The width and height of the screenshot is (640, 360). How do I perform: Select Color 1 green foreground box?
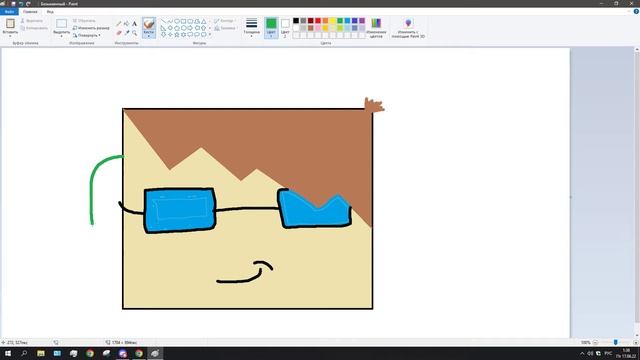coord(271,28)
